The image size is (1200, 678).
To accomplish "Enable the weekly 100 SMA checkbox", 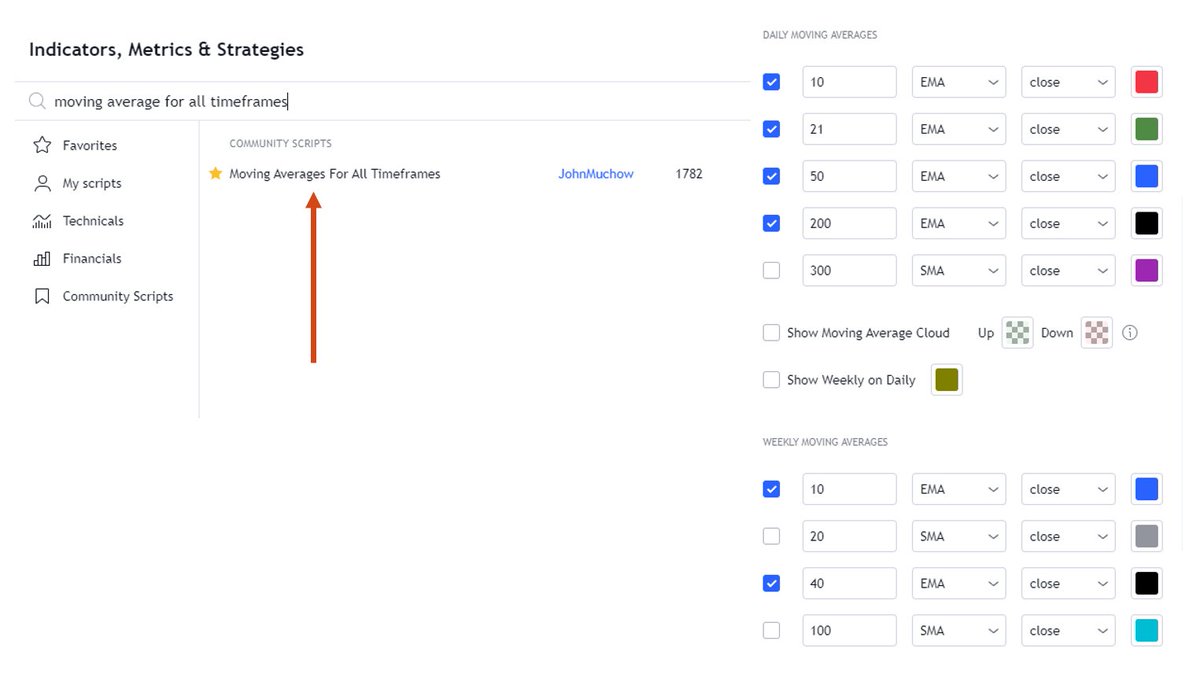I will 771,630.
